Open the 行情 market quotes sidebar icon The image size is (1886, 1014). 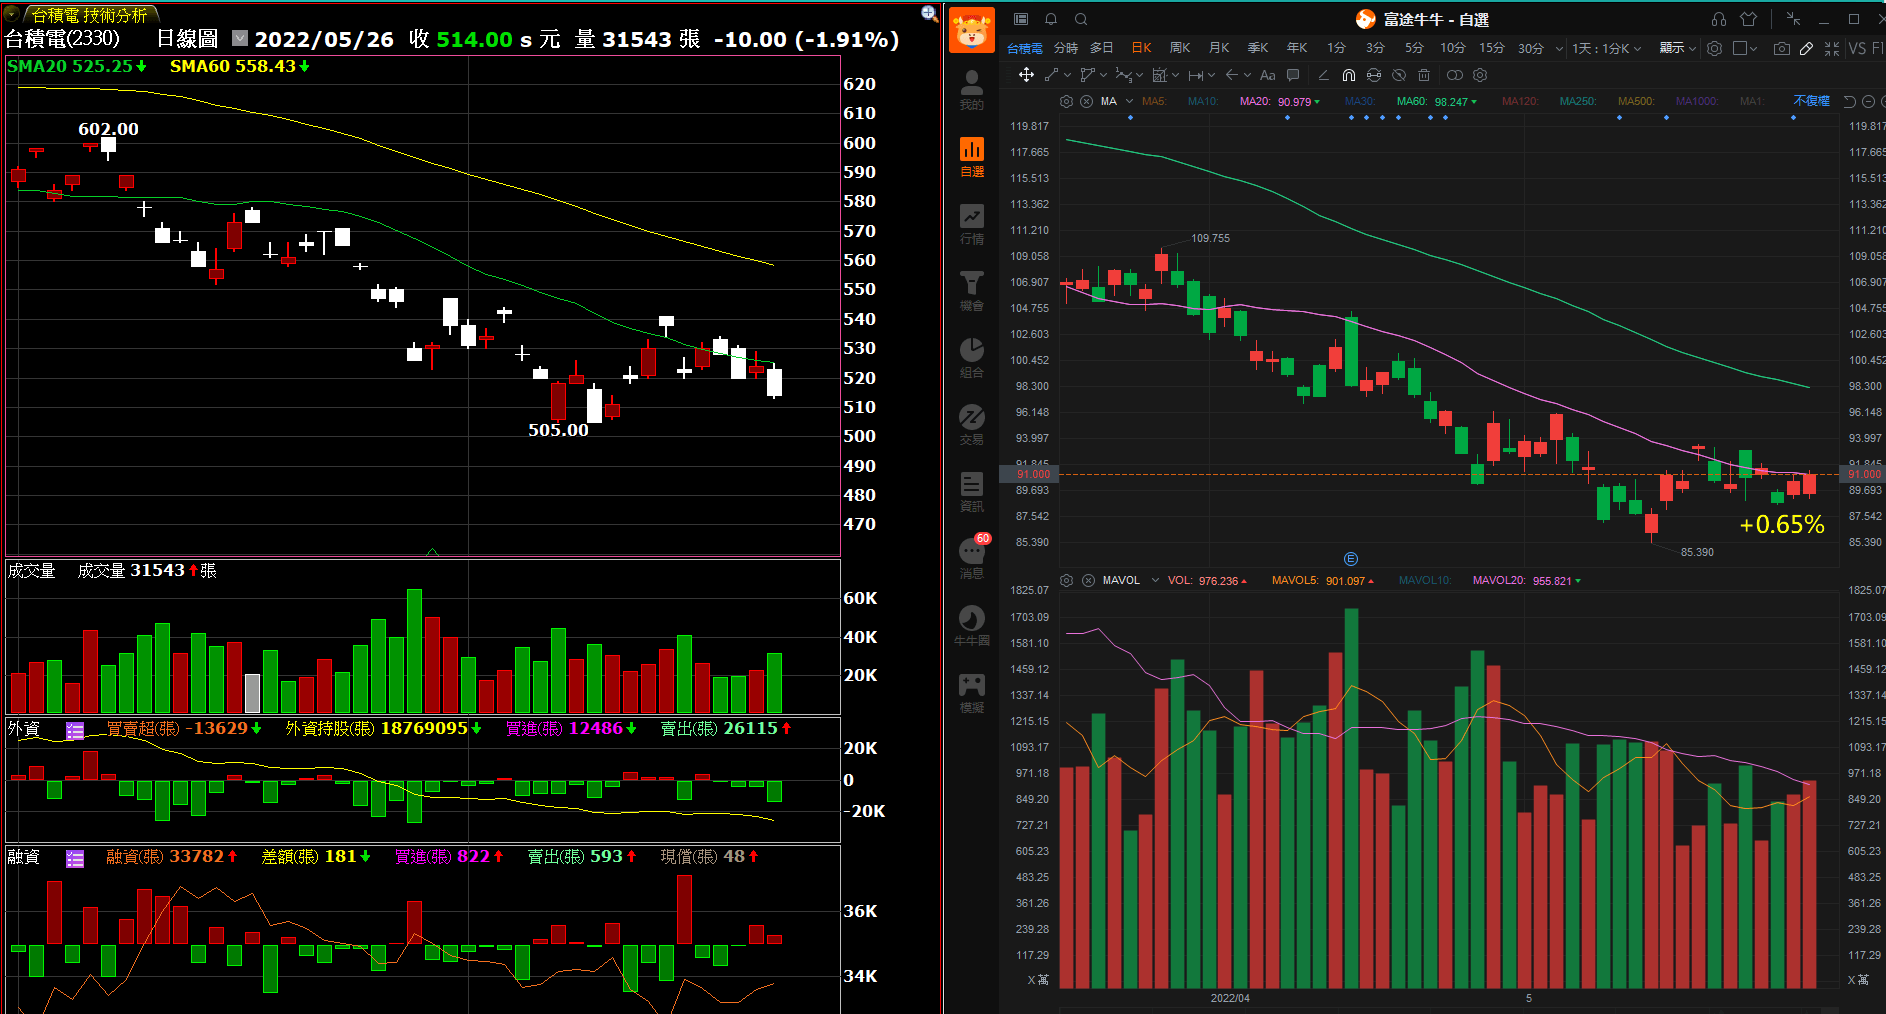(971, 224)
